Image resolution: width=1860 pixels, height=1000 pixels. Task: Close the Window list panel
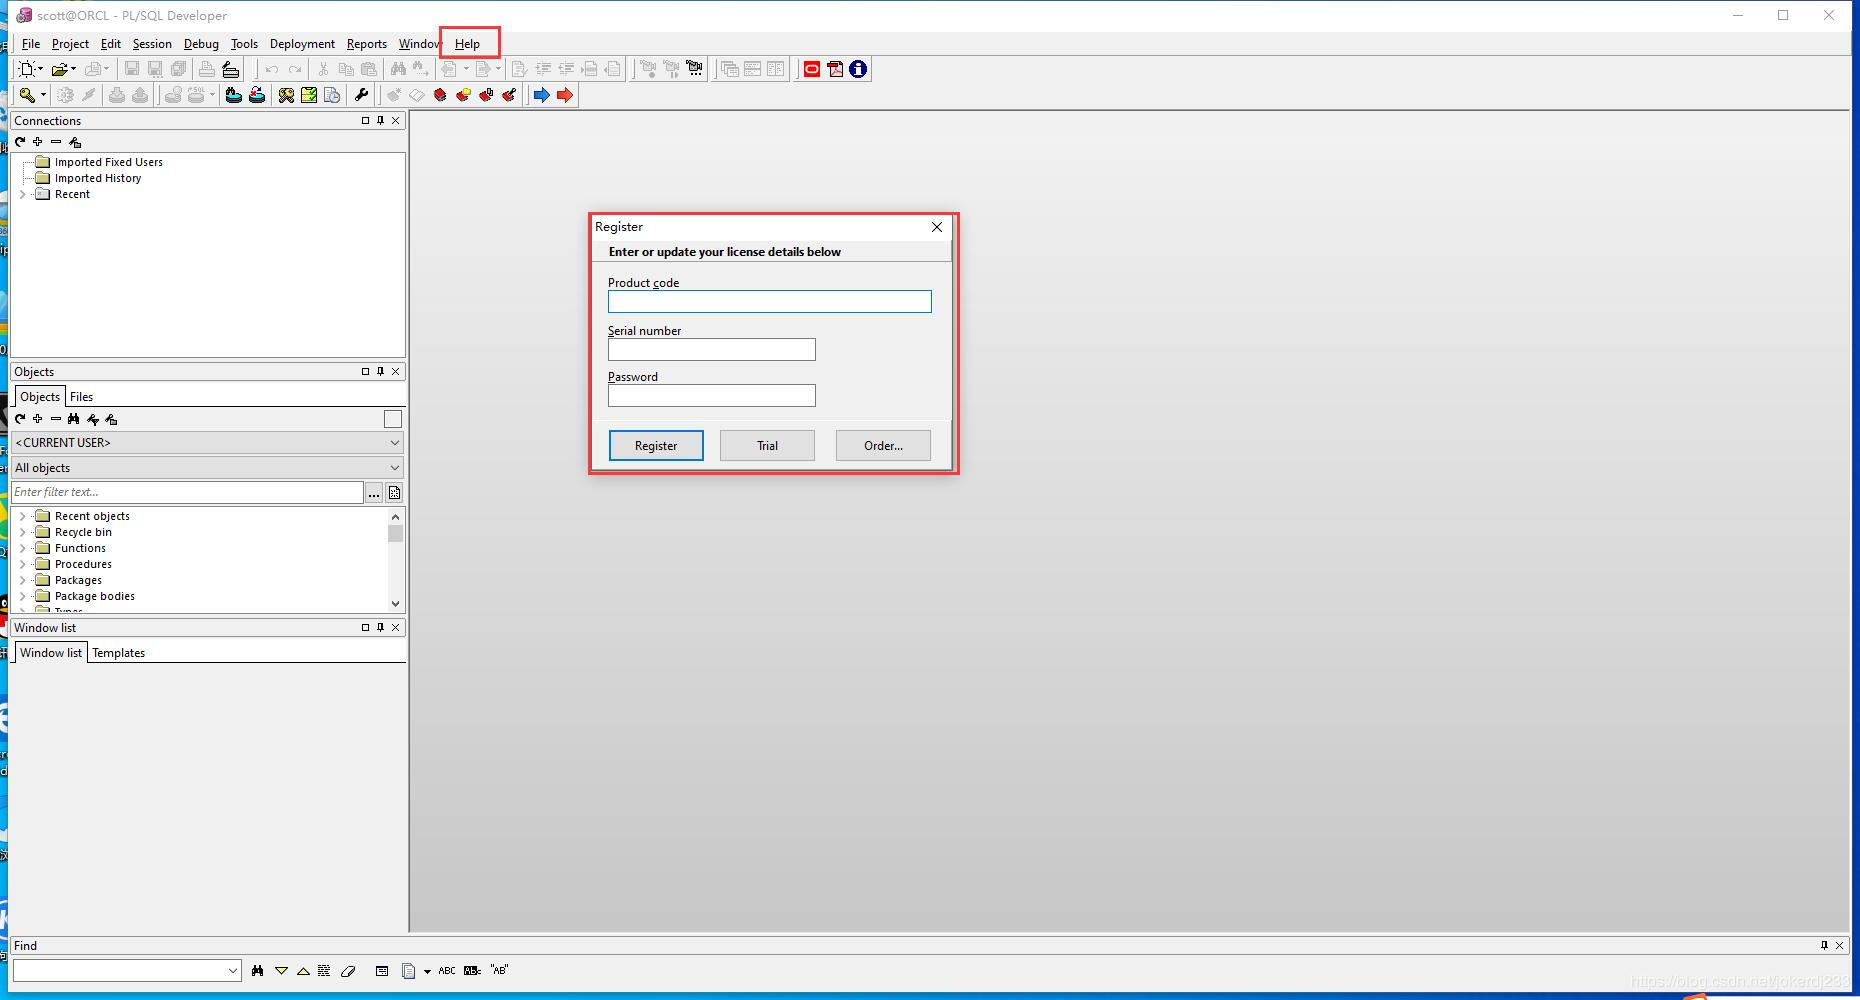pyautogui.click(x=396, y=627)
